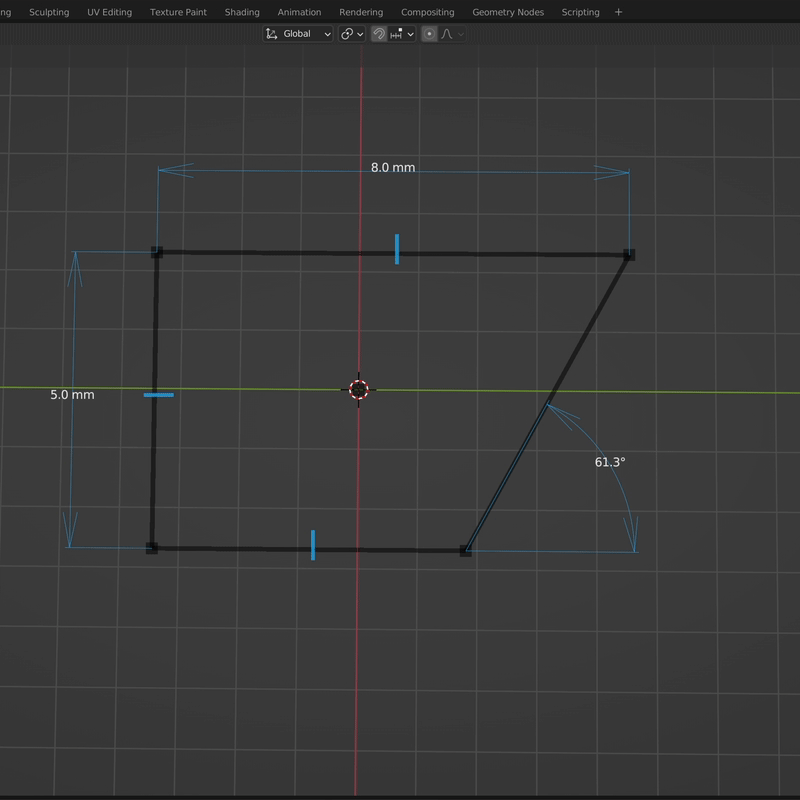Select the top-right vertex of the sketch

click(629, 255)
